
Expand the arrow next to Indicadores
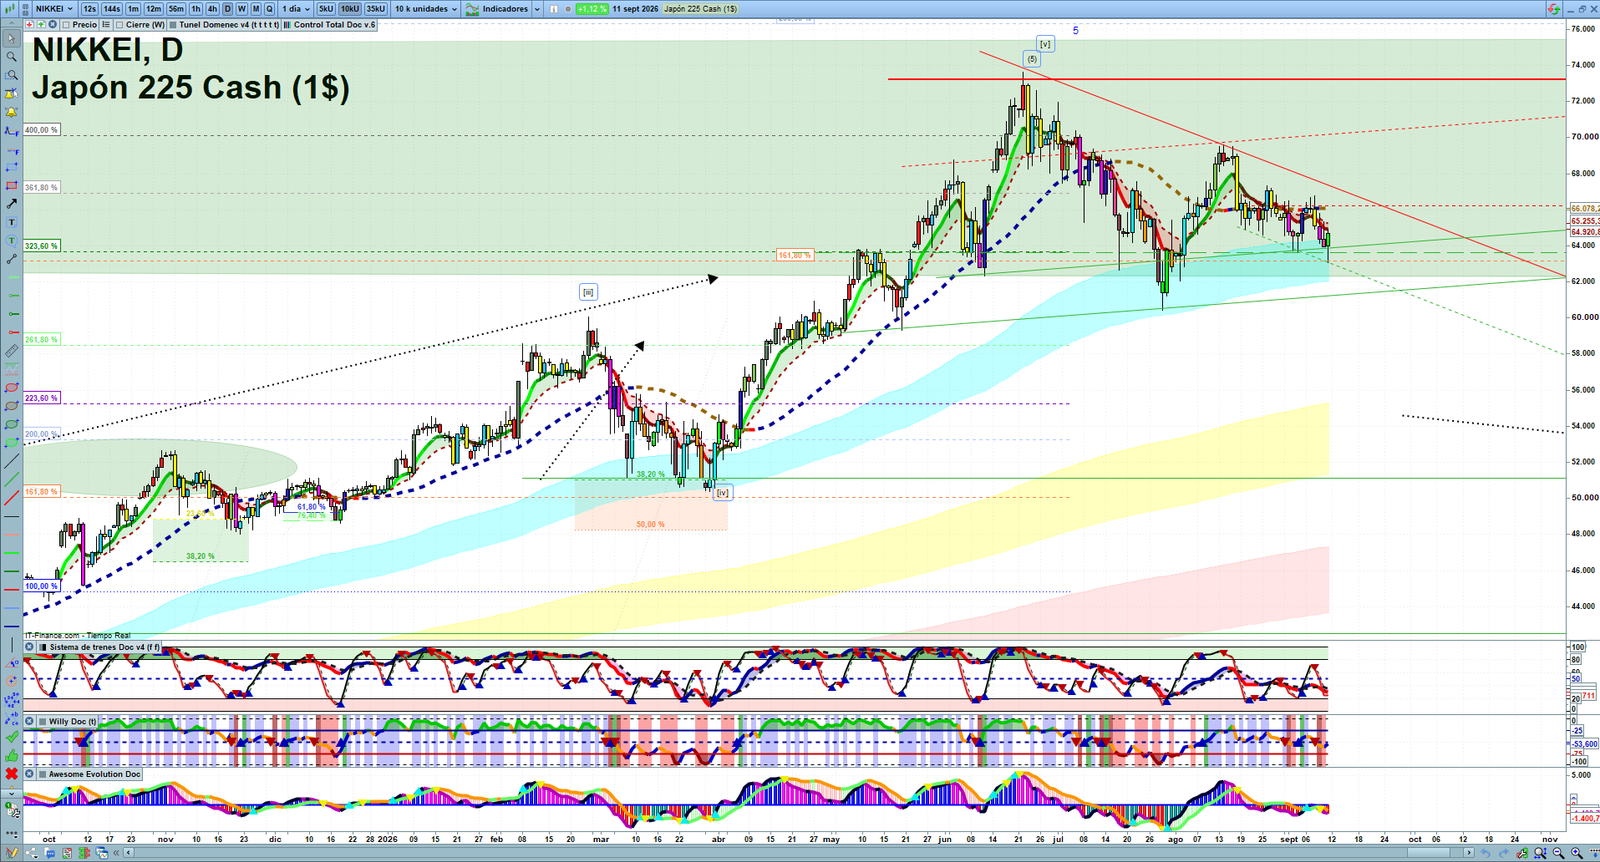tap(537, 9)
